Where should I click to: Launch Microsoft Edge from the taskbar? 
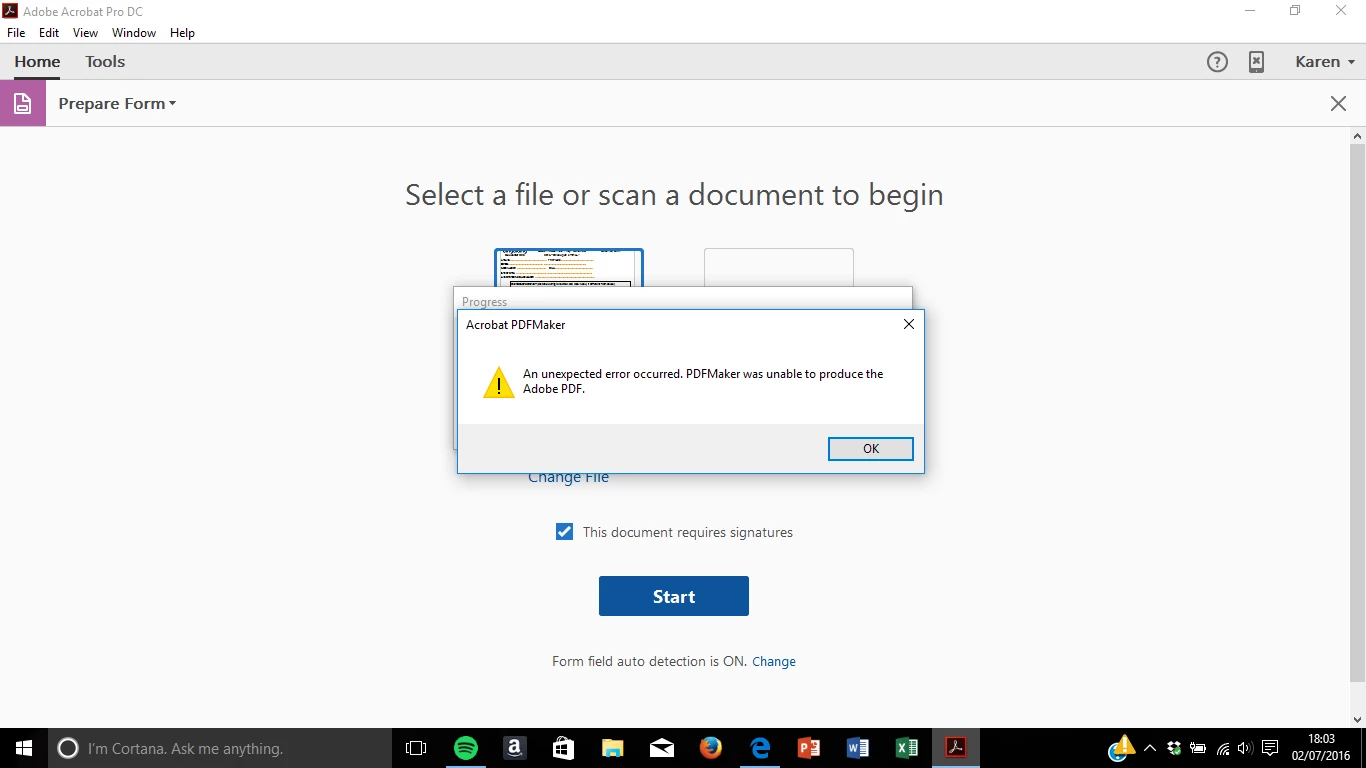pos(760,748)
